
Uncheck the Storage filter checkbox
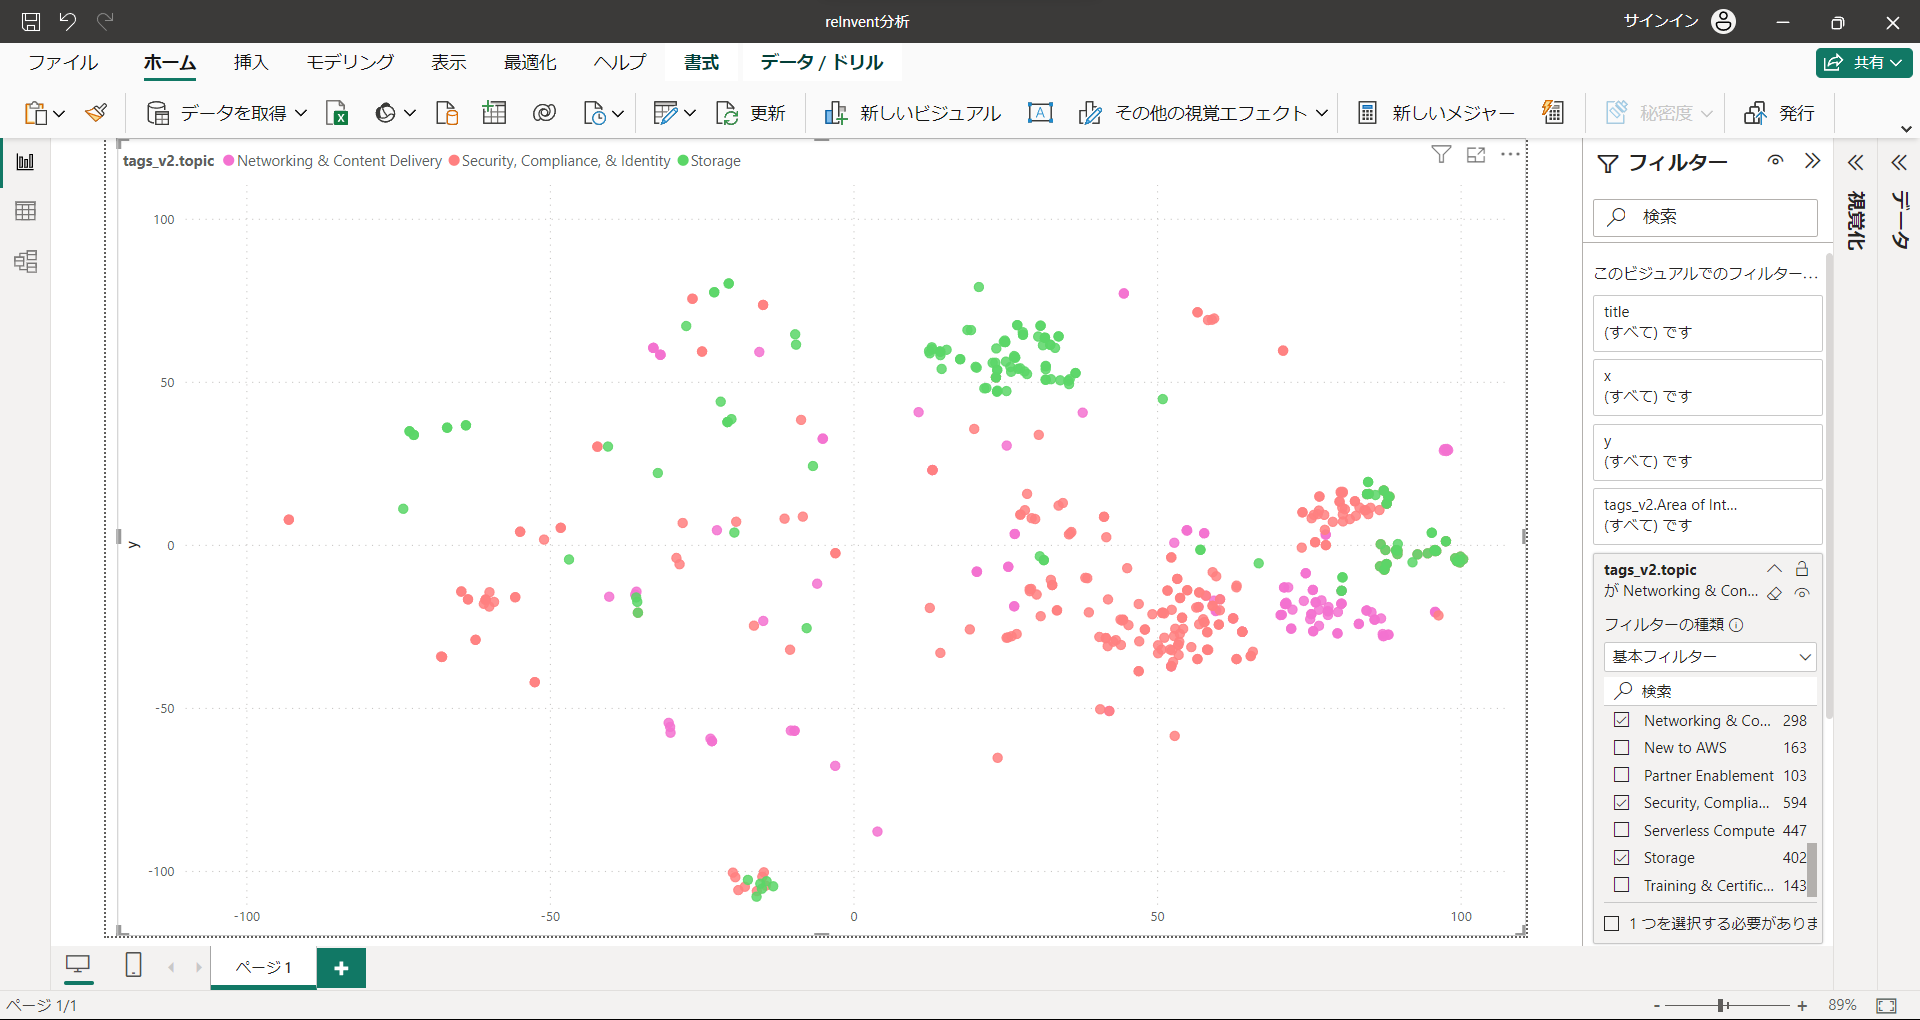point(1622,858)
